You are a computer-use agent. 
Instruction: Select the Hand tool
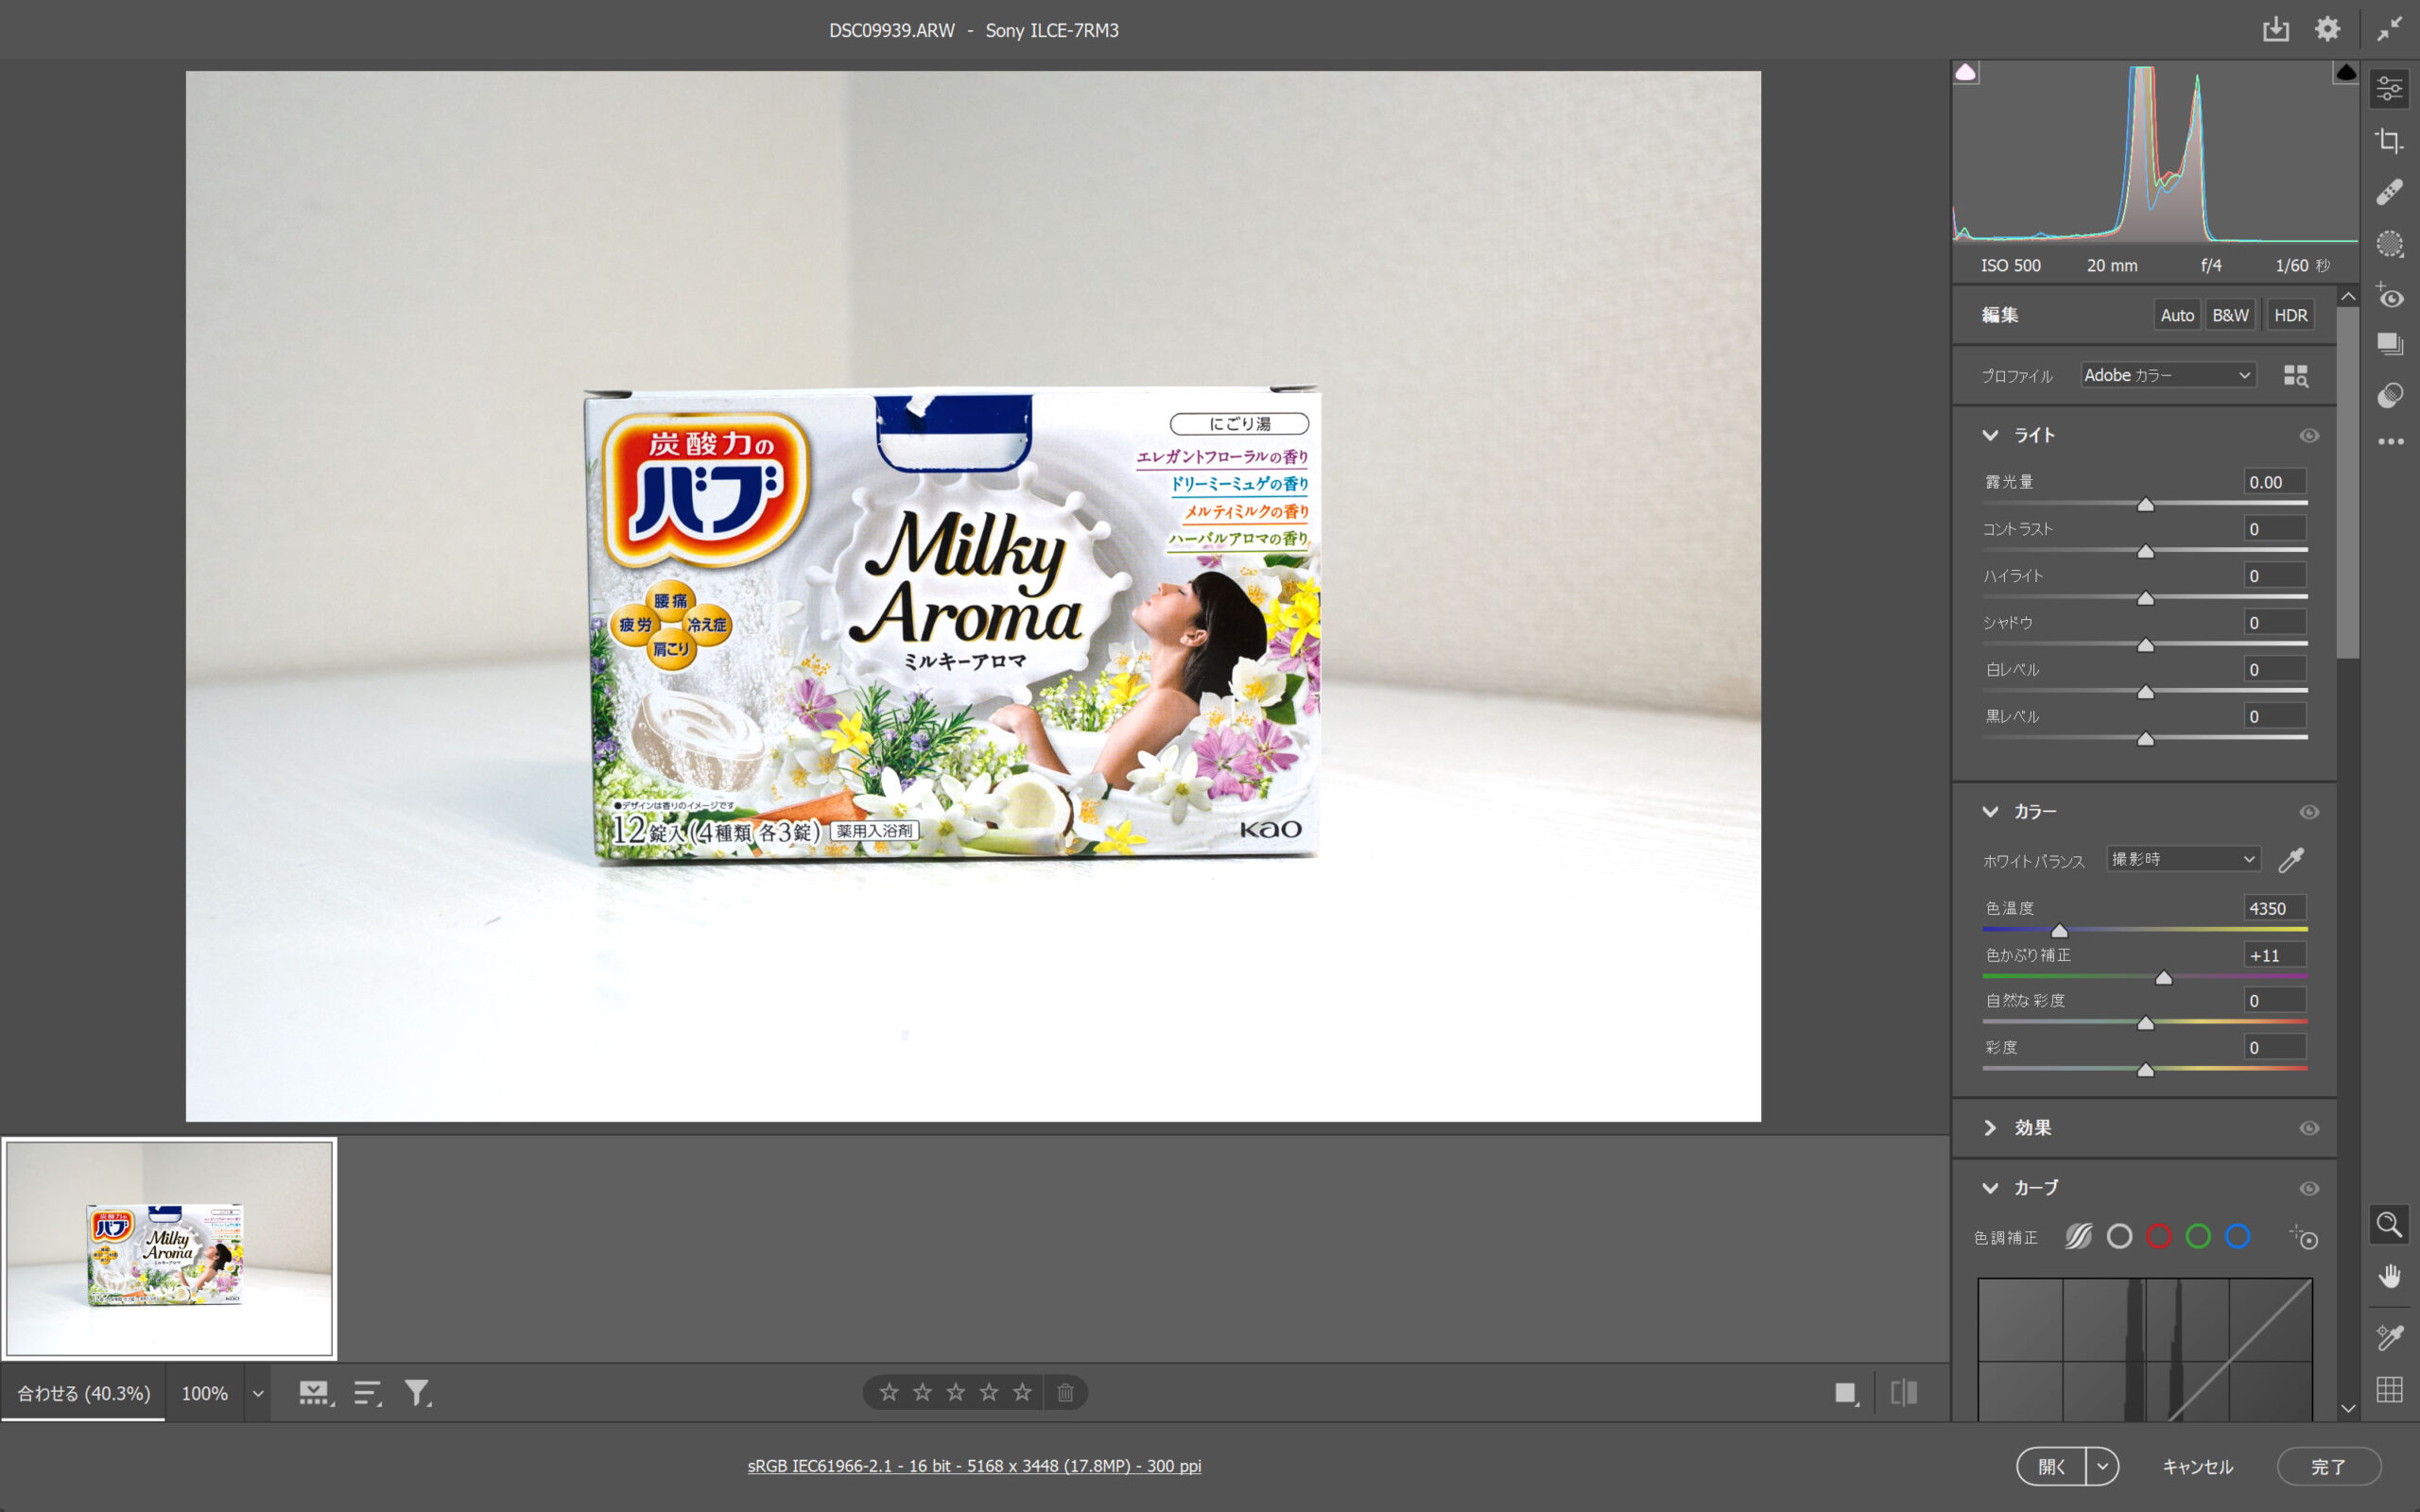click(x=2389, y=1277)
